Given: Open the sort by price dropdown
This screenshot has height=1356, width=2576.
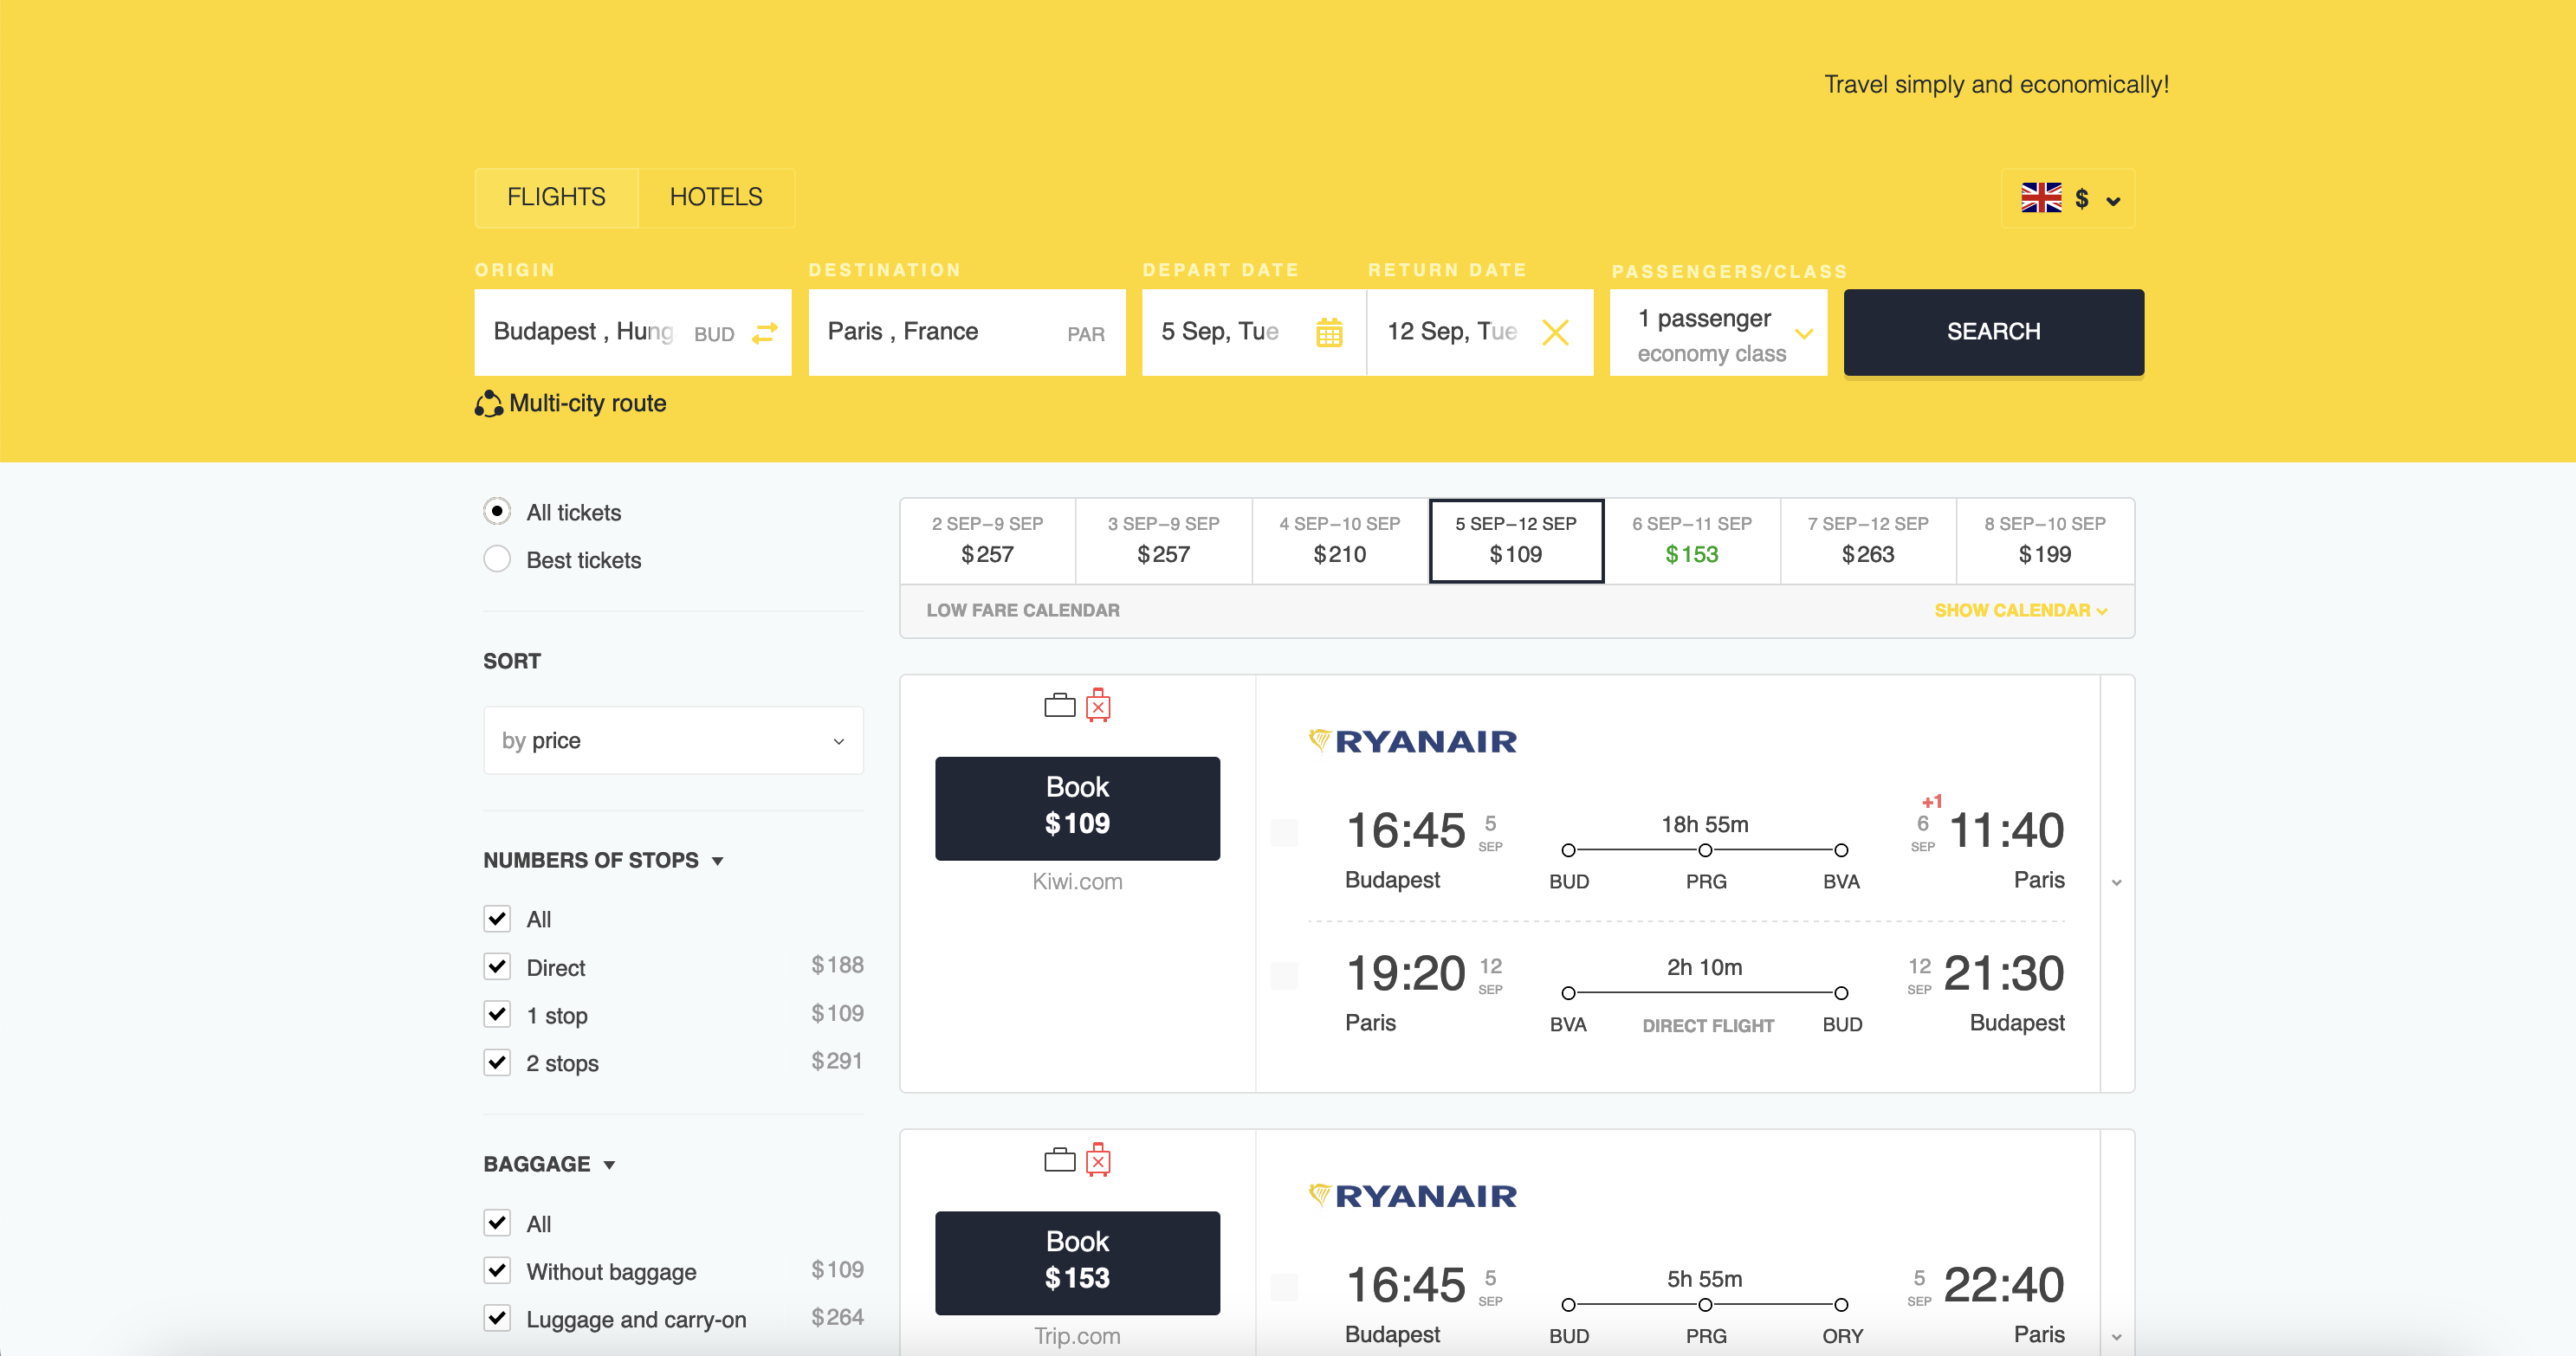Looking at the screenshot, I should pos(673,740).
